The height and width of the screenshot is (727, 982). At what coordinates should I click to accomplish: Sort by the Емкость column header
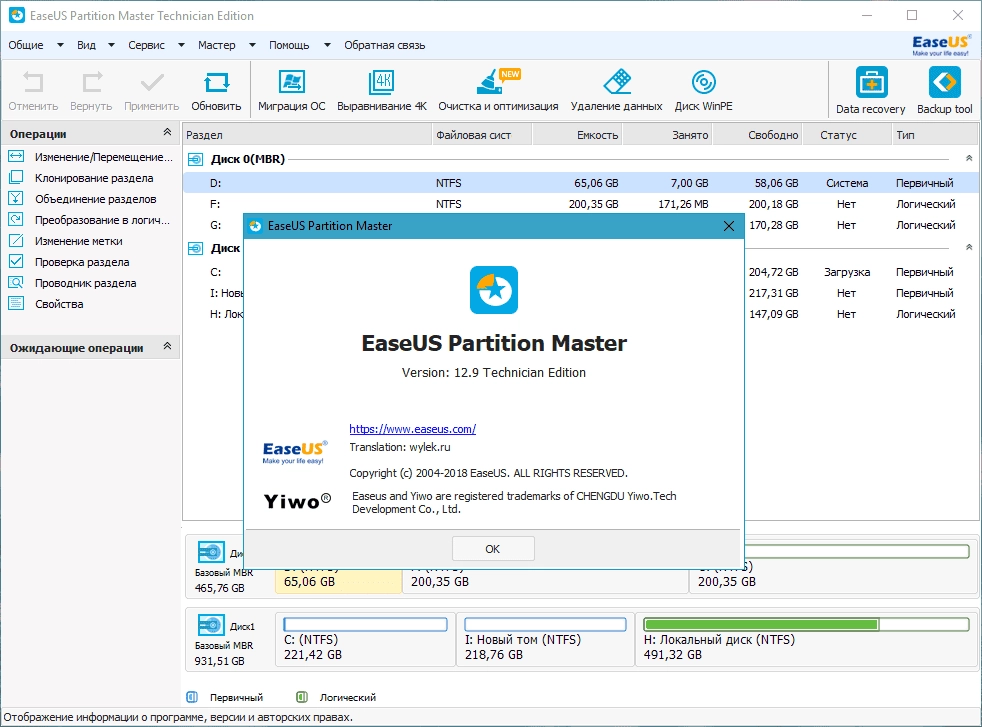pos(577,135)
